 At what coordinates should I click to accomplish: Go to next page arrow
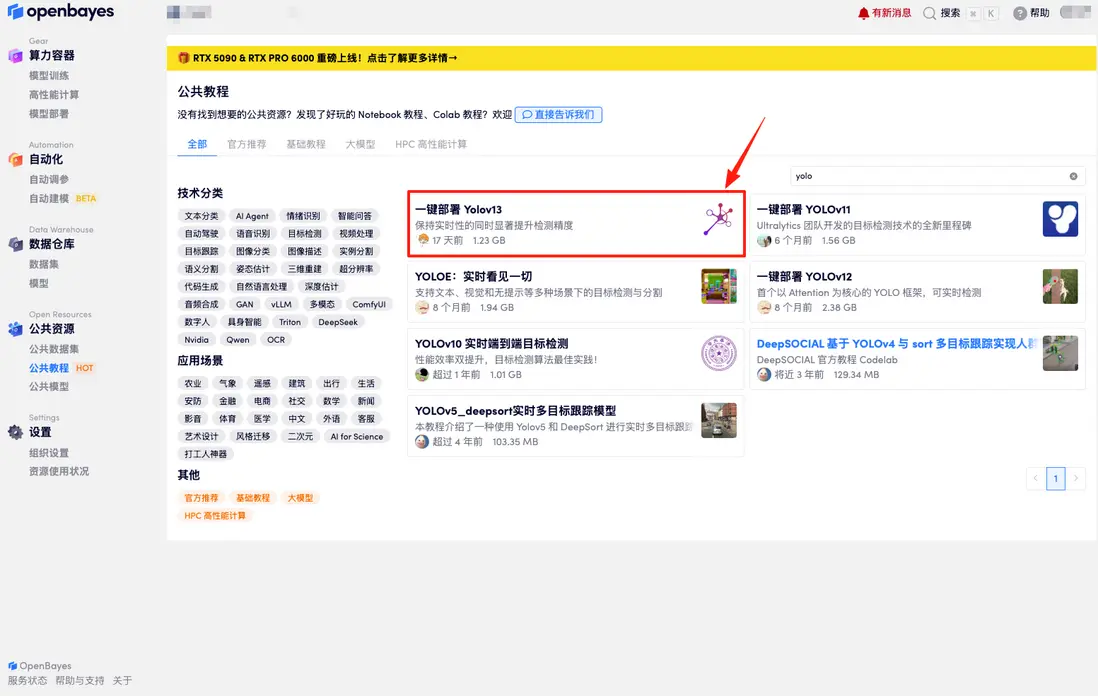tap(1076, 479)
